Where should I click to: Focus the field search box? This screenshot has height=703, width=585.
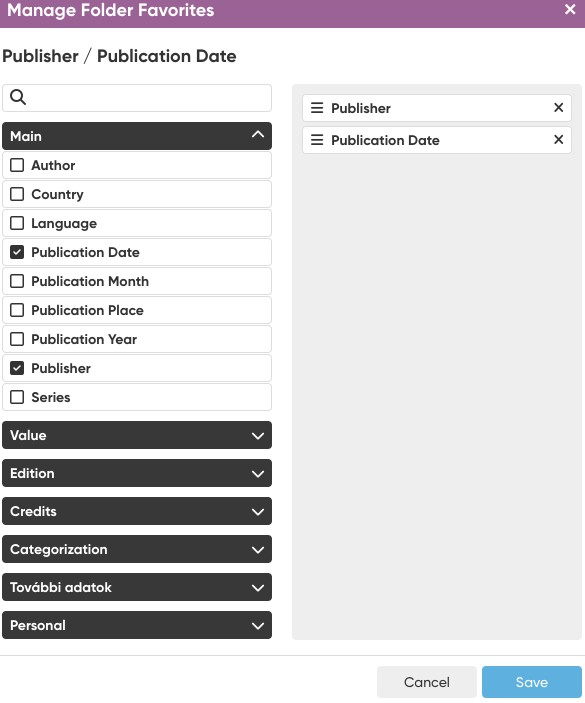click(137, 98)
